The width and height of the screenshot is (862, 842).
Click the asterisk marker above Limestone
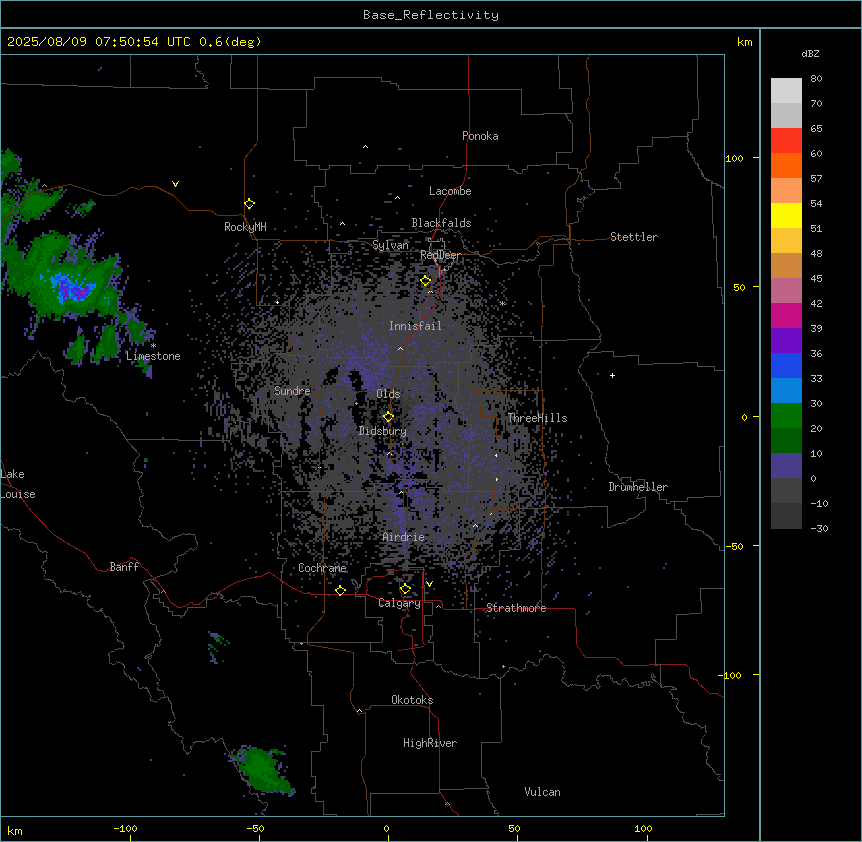click(153, 346)
